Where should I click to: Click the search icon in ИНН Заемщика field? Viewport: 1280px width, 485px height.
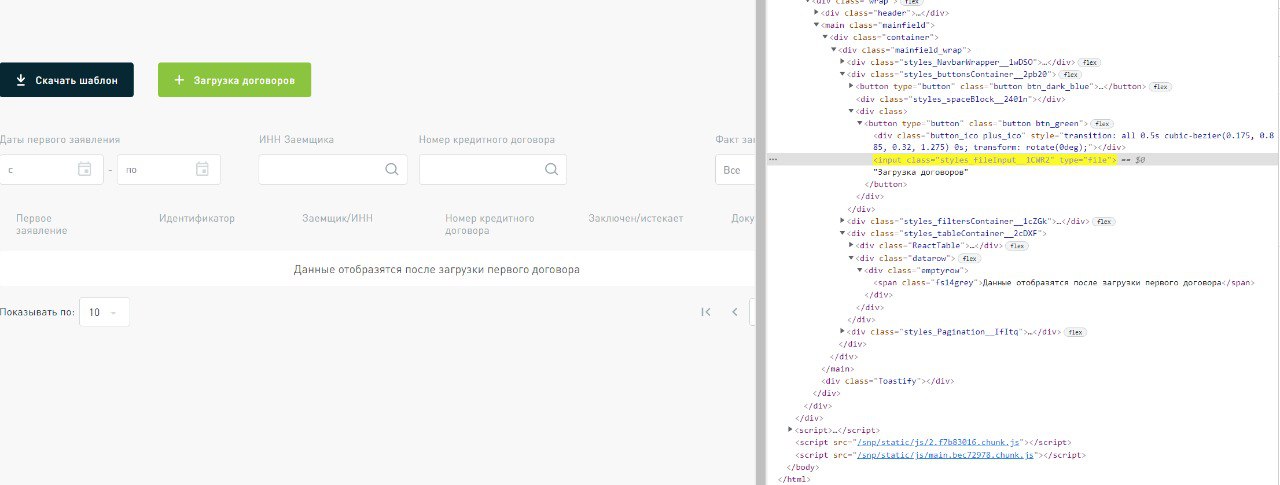click(x=391, y=170)
